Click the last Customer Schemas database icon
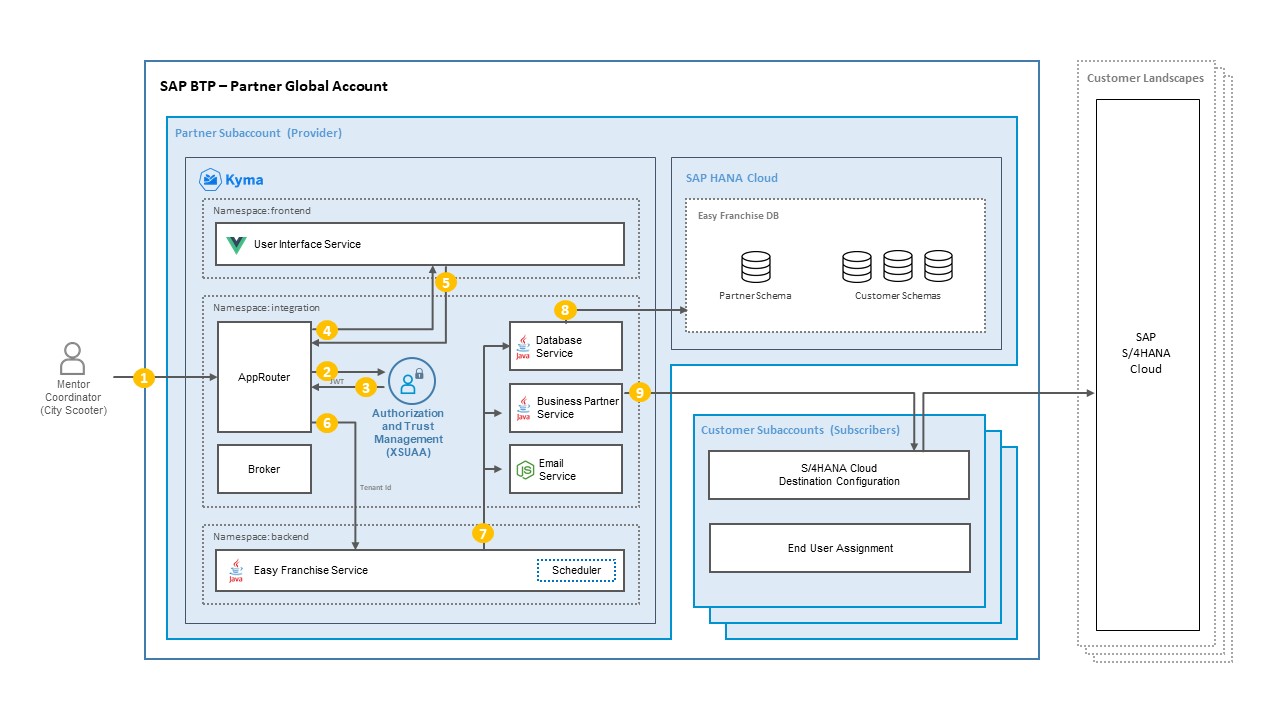The width and height of the screenshot is (1280, 720). click(938, 266)
